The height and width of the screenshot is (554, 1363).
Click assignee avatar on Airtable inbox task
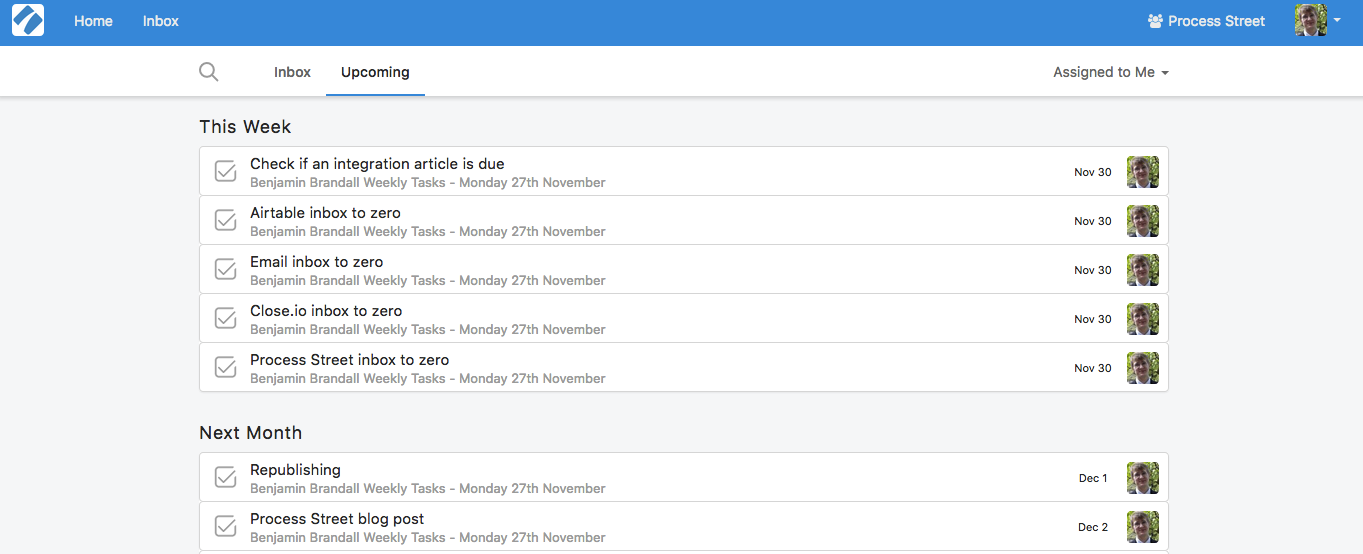tap(1143, 221)
